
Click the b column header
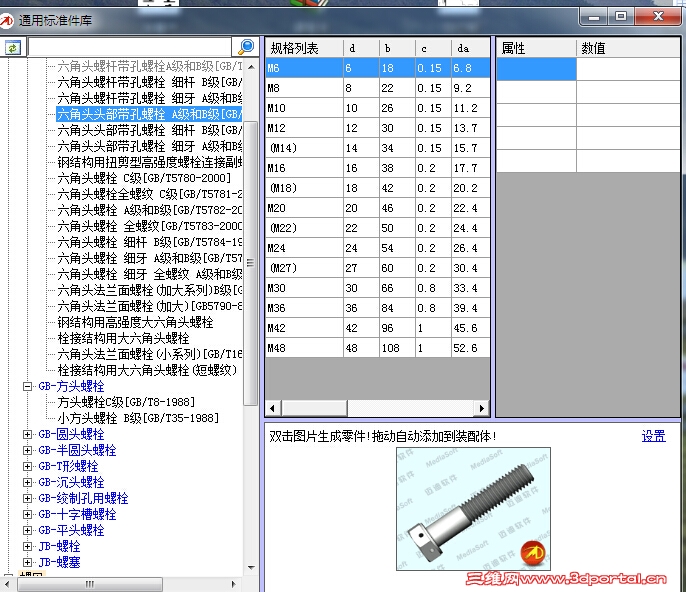[x=397, y=48]
